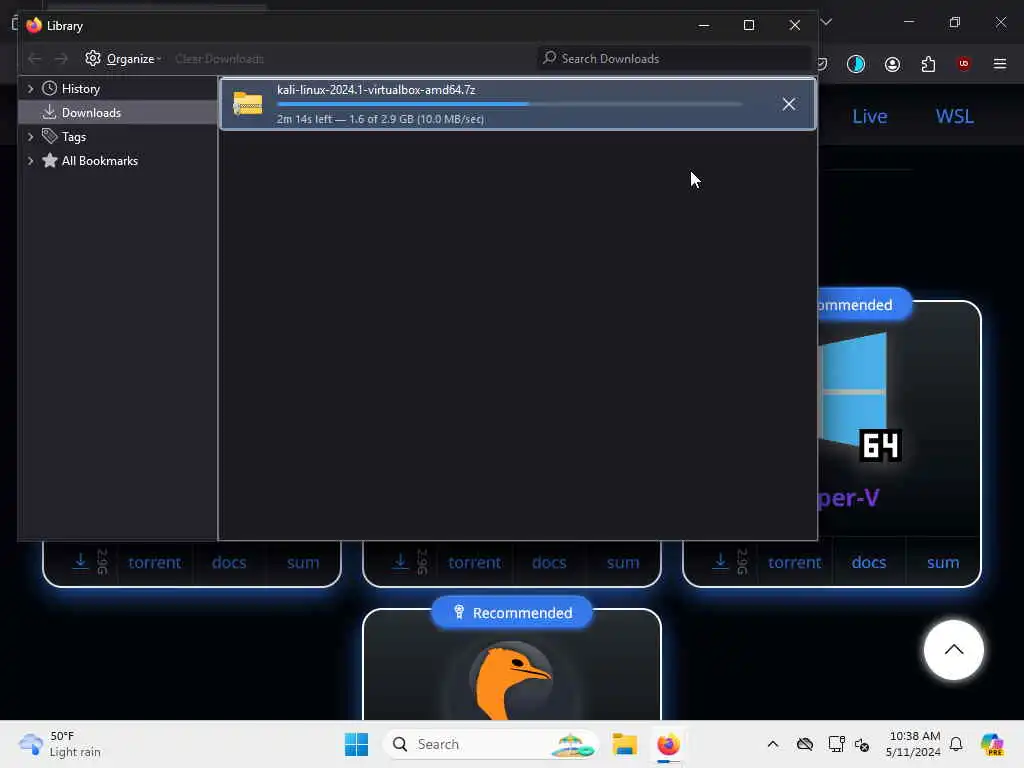Click first card sum link
Screen dimensions: 1024x768
pyautogui.click(x=303, y=562)
